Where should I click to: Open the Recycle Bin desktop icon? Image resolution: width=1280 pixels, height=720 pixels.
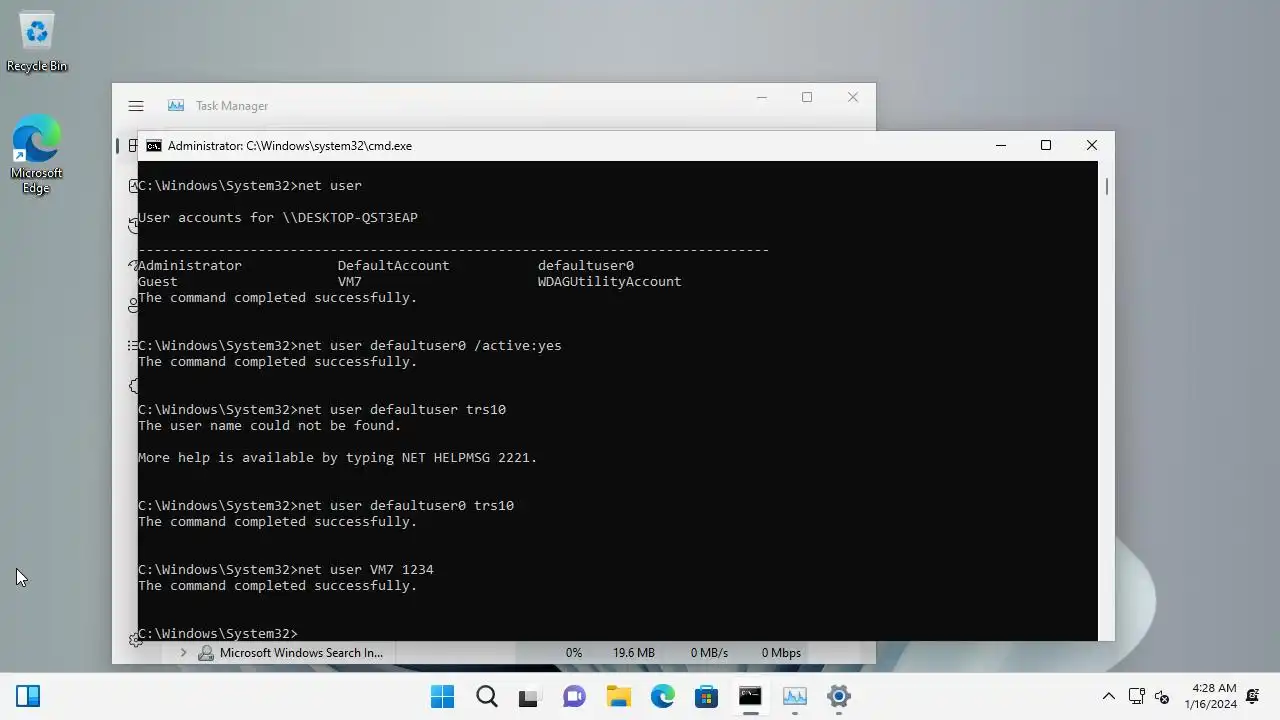click(x=37, y=42)
